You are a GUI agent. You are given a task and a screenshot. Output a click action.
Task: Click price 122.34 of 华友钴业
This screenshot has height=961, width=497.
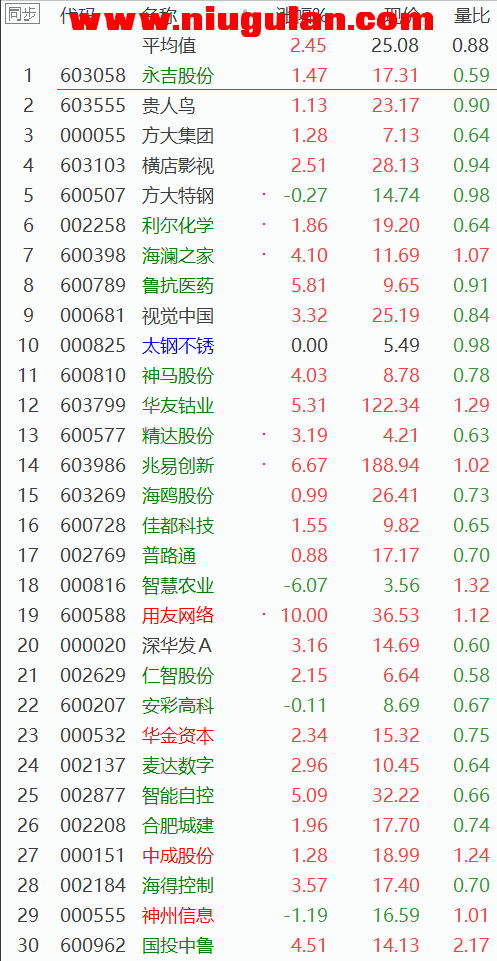(390, 406)
